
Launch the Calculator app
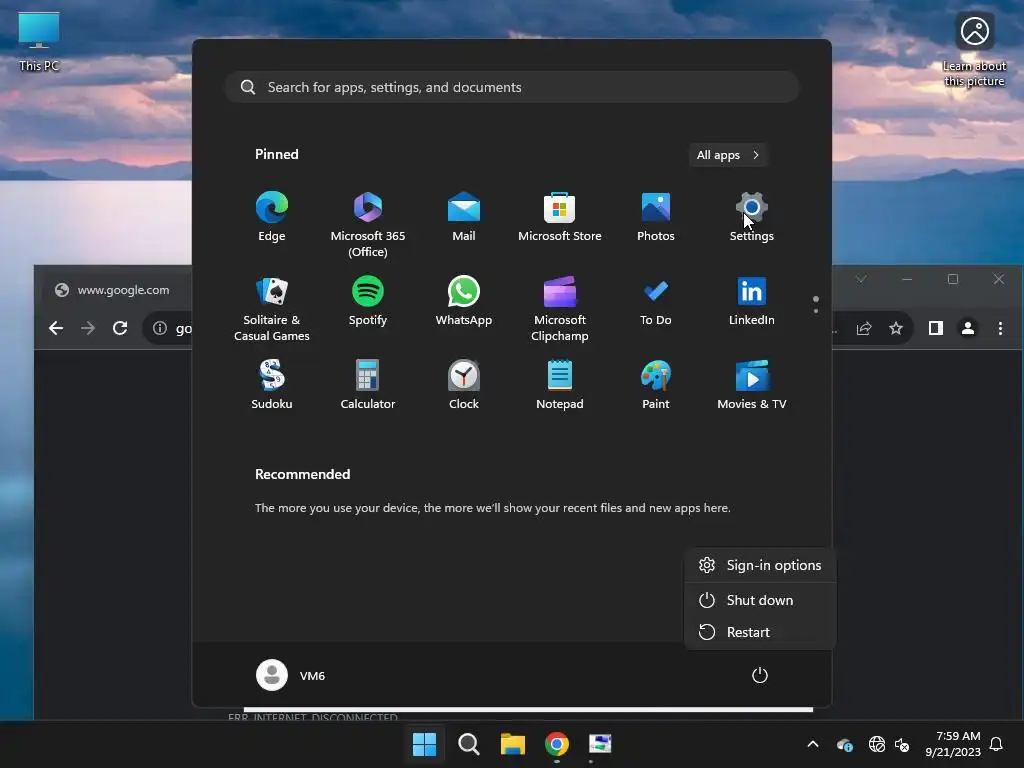coord(368,385)
